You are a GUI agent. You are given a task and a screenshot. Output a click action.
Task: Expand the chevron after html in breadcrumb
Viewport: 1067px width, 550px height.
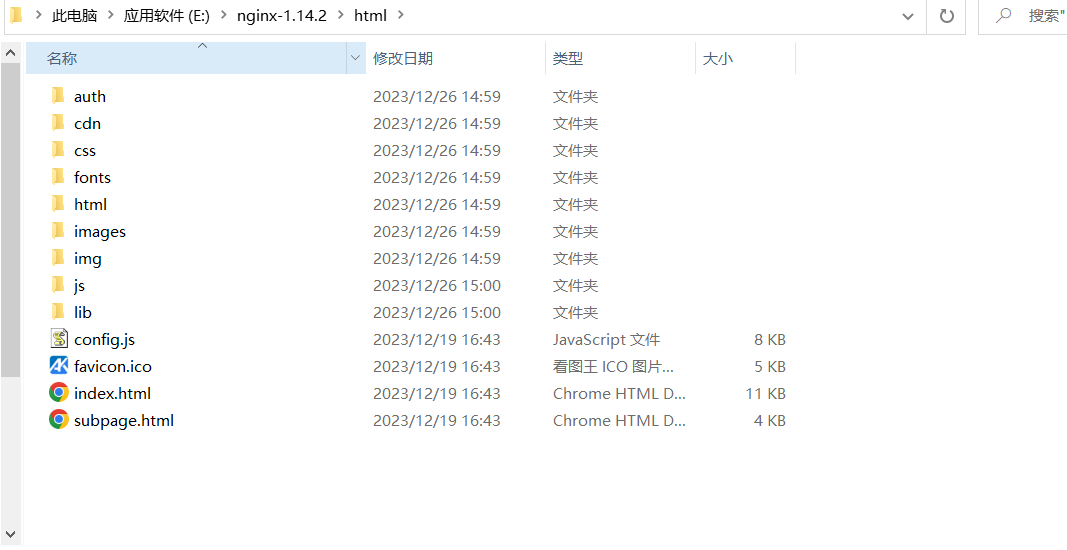click(400, 16)
